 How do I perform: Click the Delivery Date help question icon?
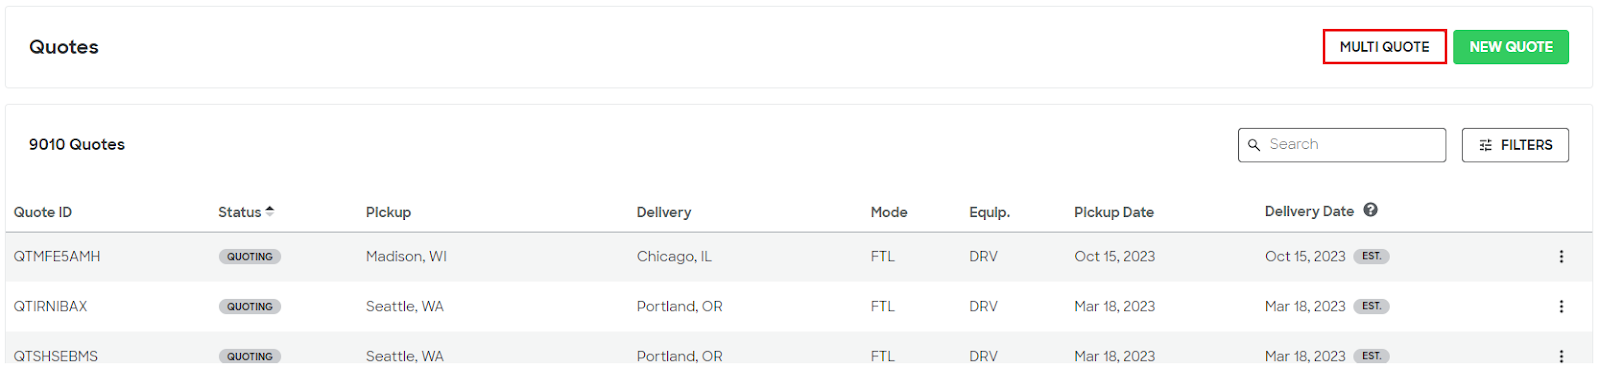1370,210
